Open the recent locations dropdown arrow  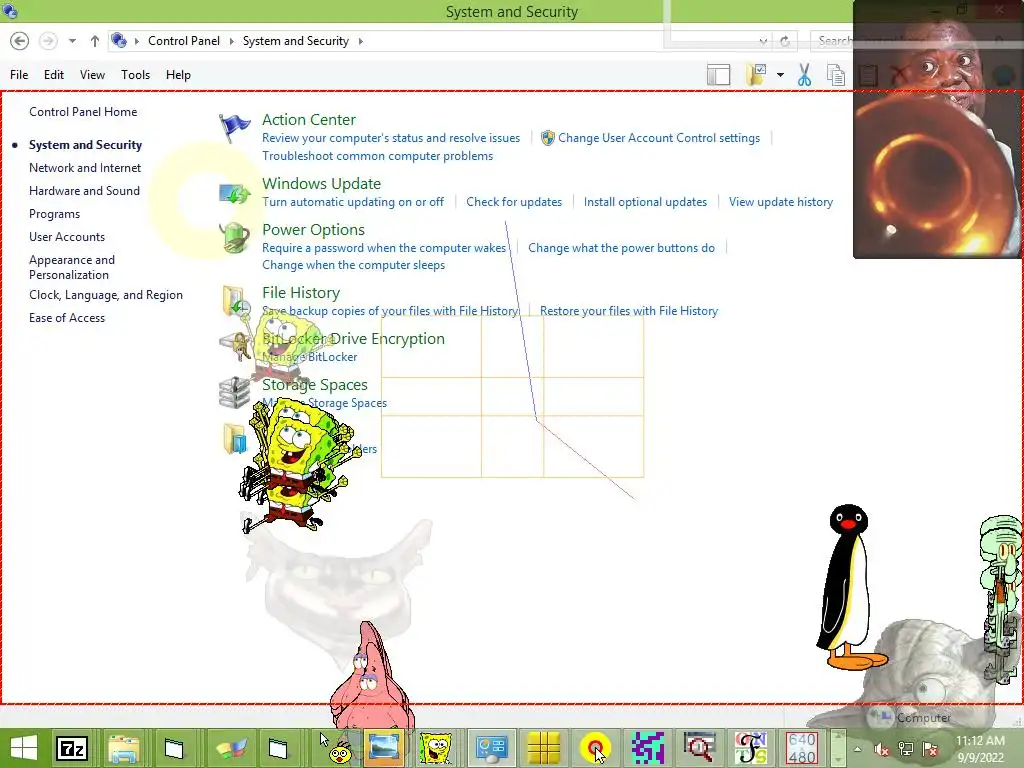(x=72, y=41)
